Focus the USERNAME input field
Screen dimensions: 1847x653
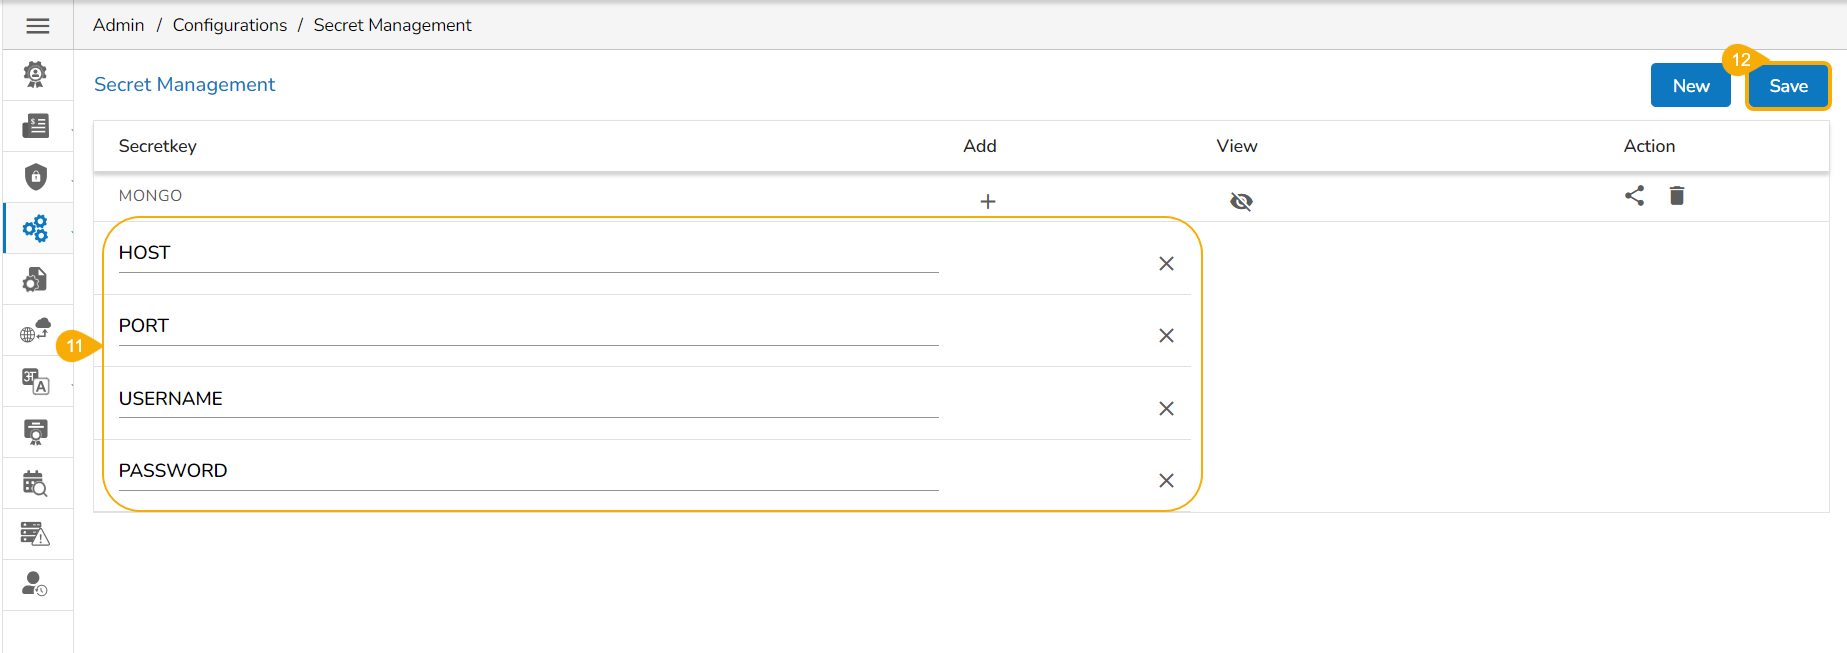click(x=528, y=399)
